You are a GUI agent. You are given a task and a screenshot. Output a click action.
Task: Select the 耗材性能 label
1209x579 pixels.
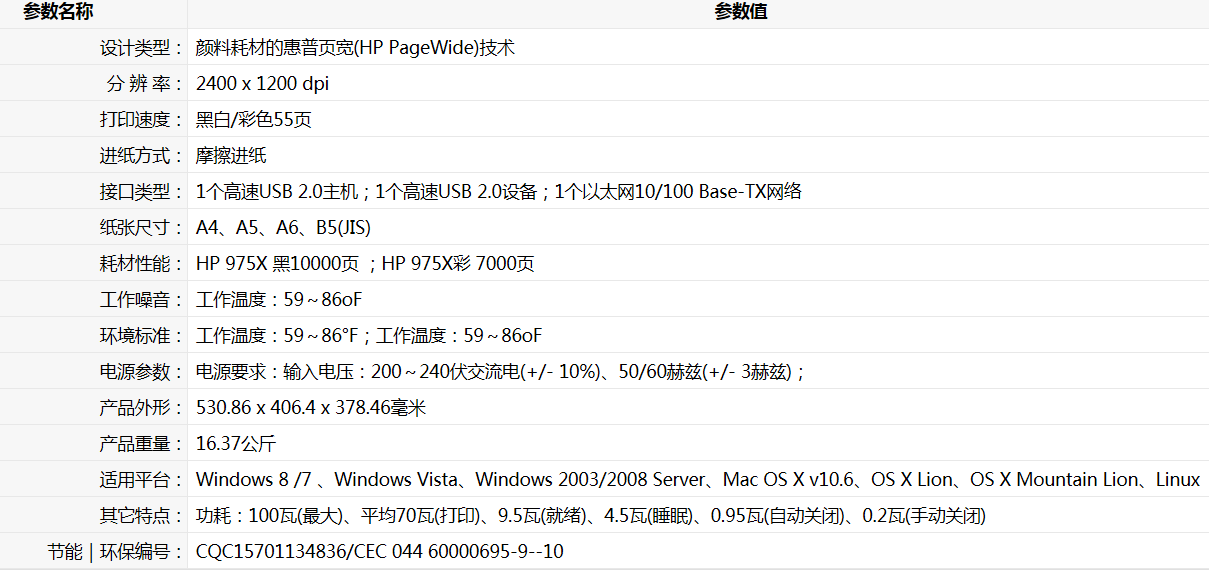[x=141, y=263]
